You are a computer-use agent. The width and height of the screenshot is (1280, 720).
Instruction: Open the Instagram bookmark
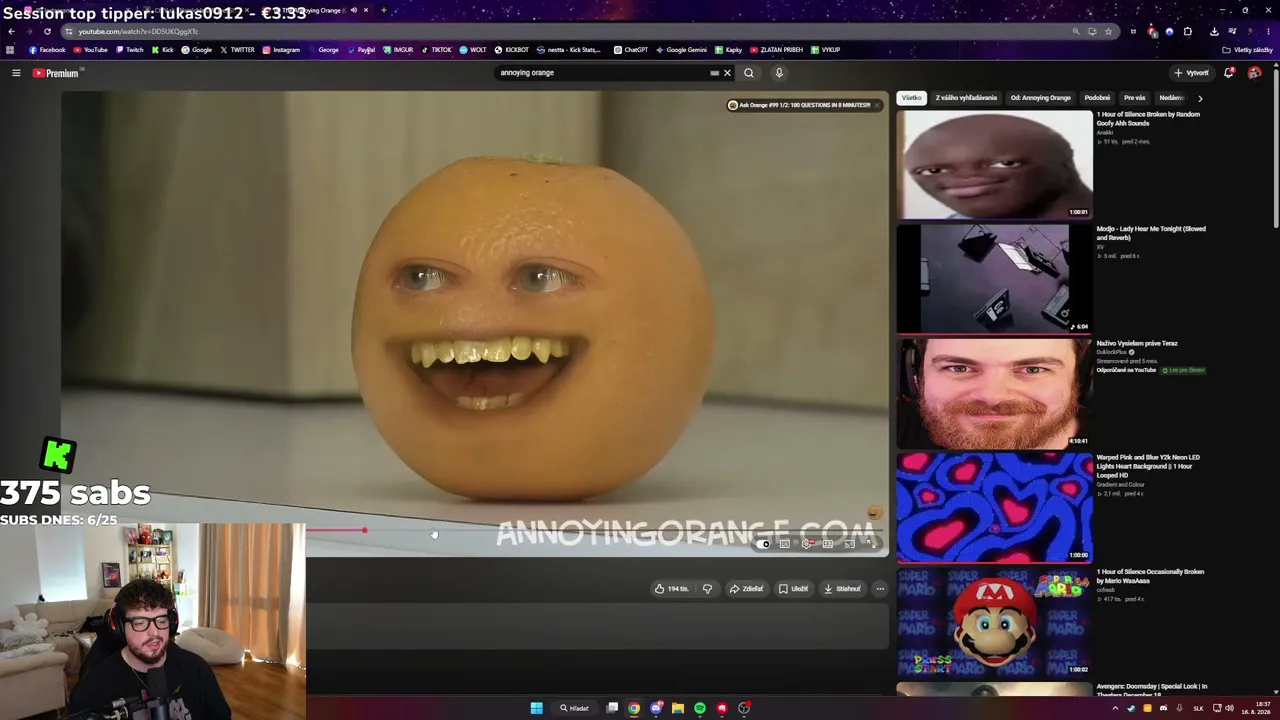[281, 50]
